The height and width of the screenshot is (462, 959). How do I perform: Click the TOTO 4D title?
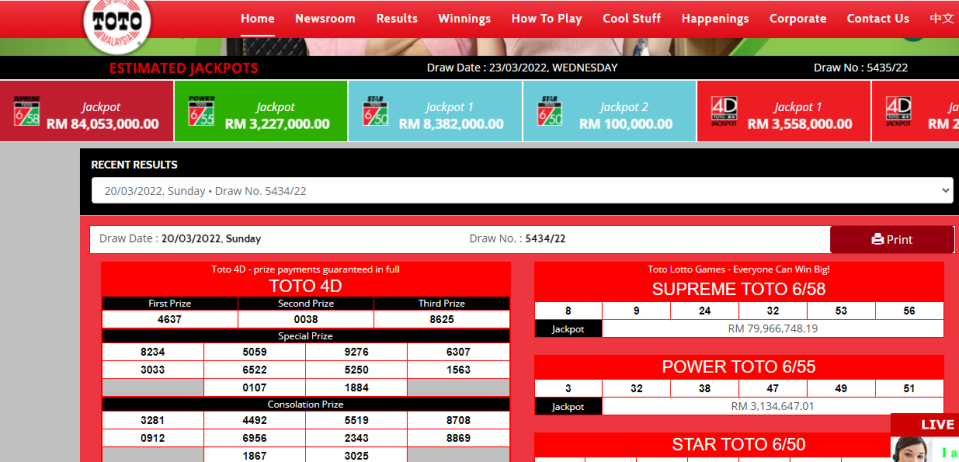(x=306, y=286)
